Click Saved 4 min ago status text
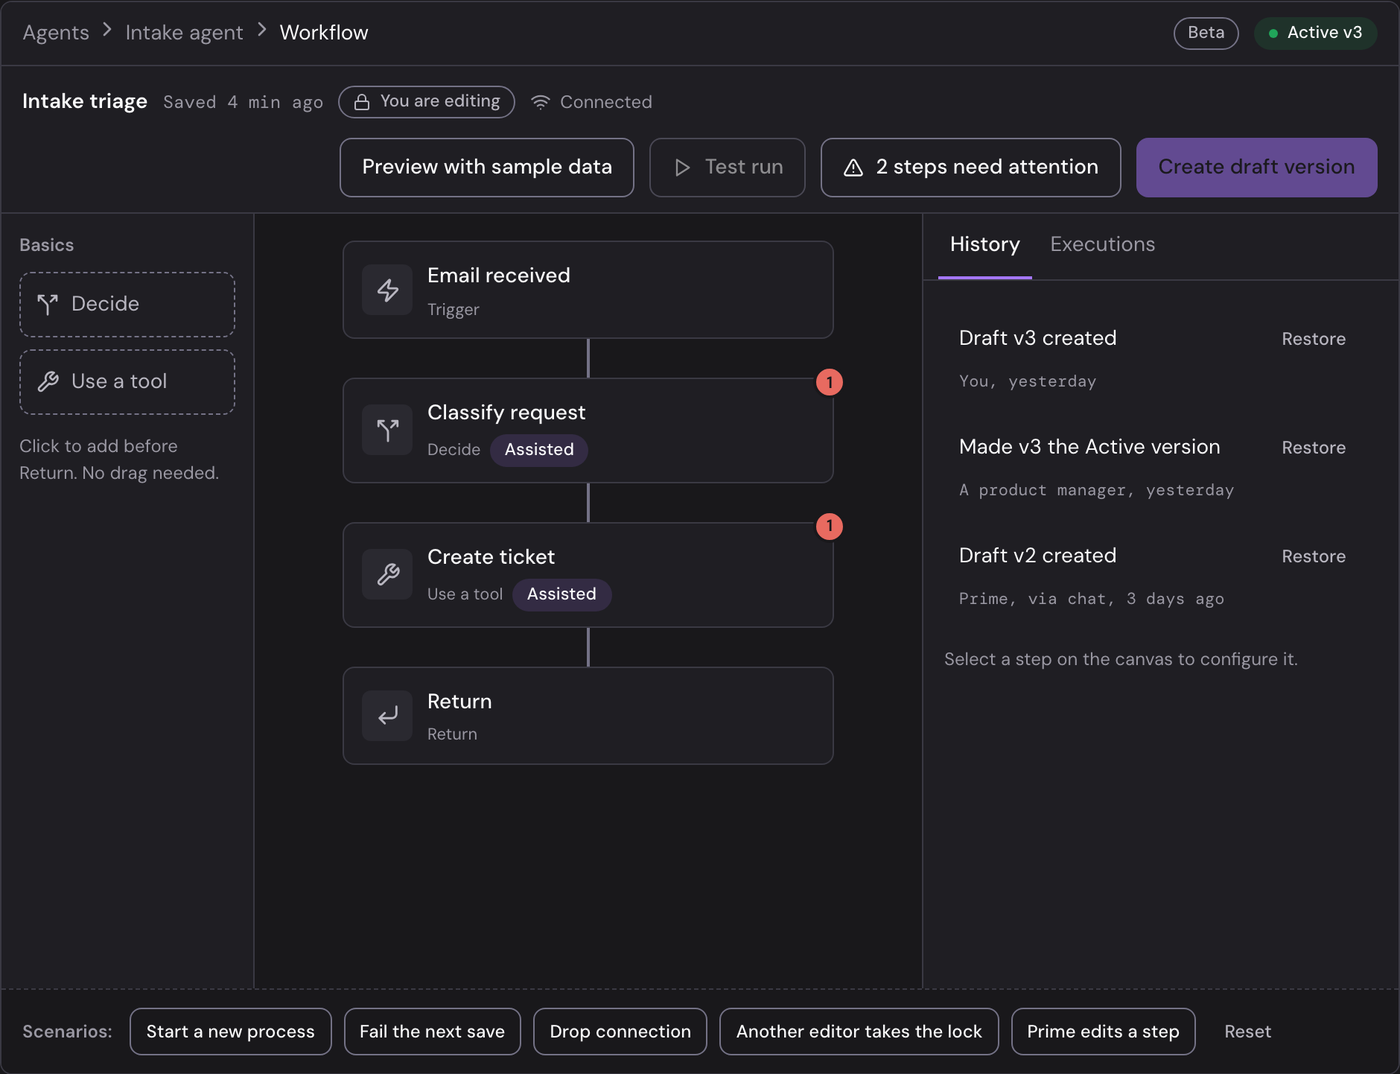 click(243, 102)
